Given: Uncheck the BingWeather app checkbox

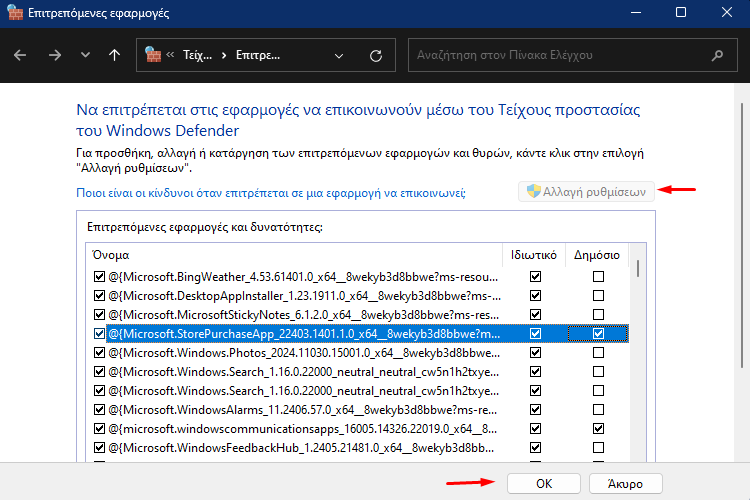Looking at the screenshot, I should [99, 277].
